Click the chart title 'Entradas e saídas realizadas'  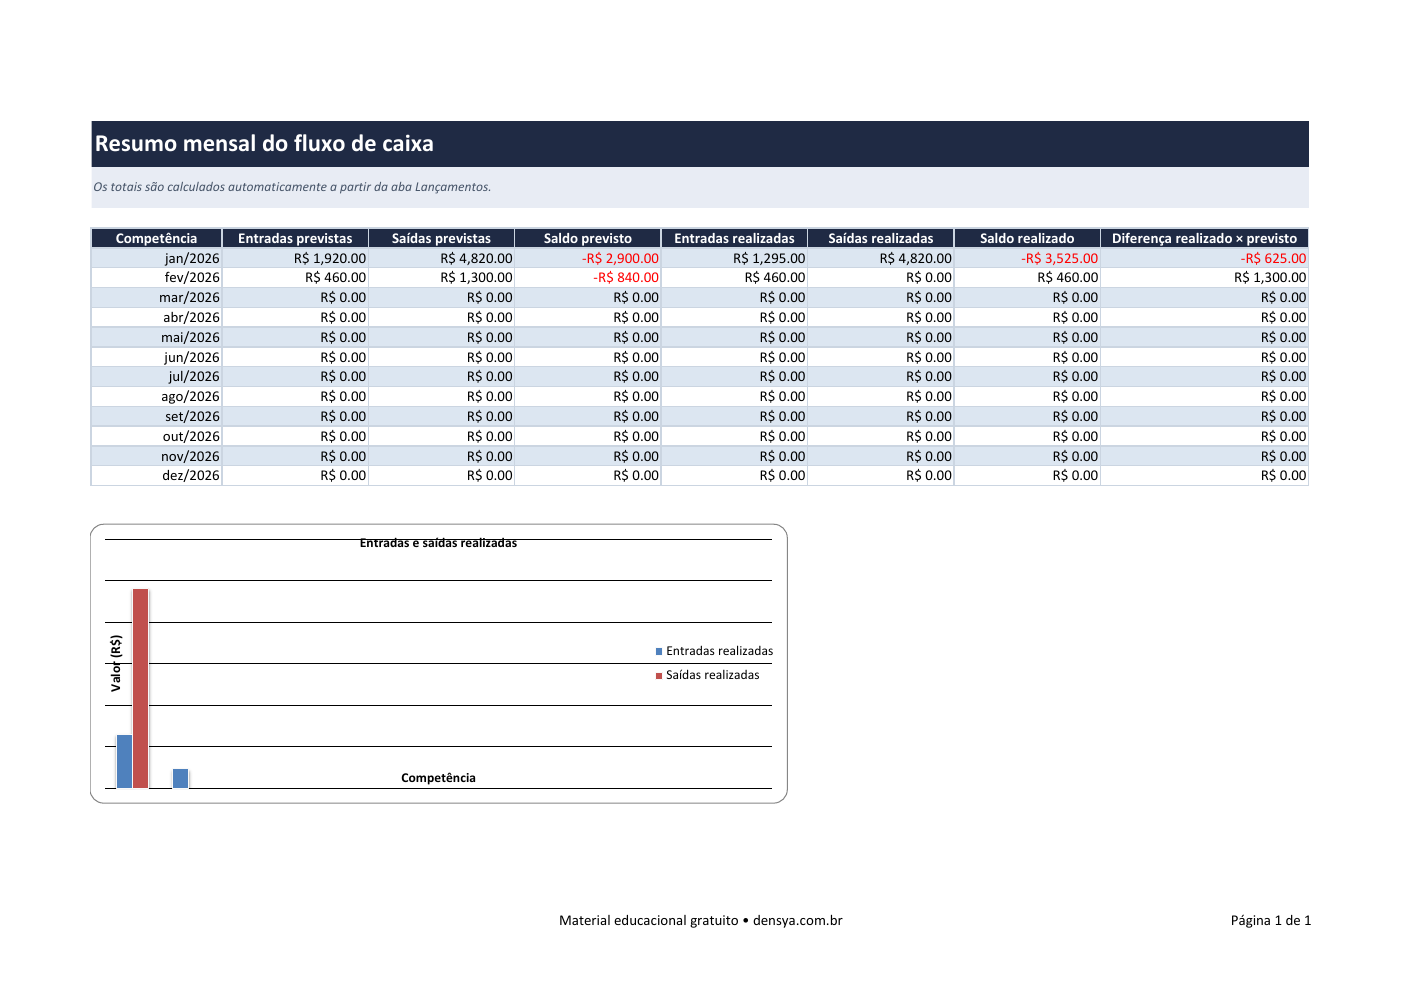click(x=438, y=543)
